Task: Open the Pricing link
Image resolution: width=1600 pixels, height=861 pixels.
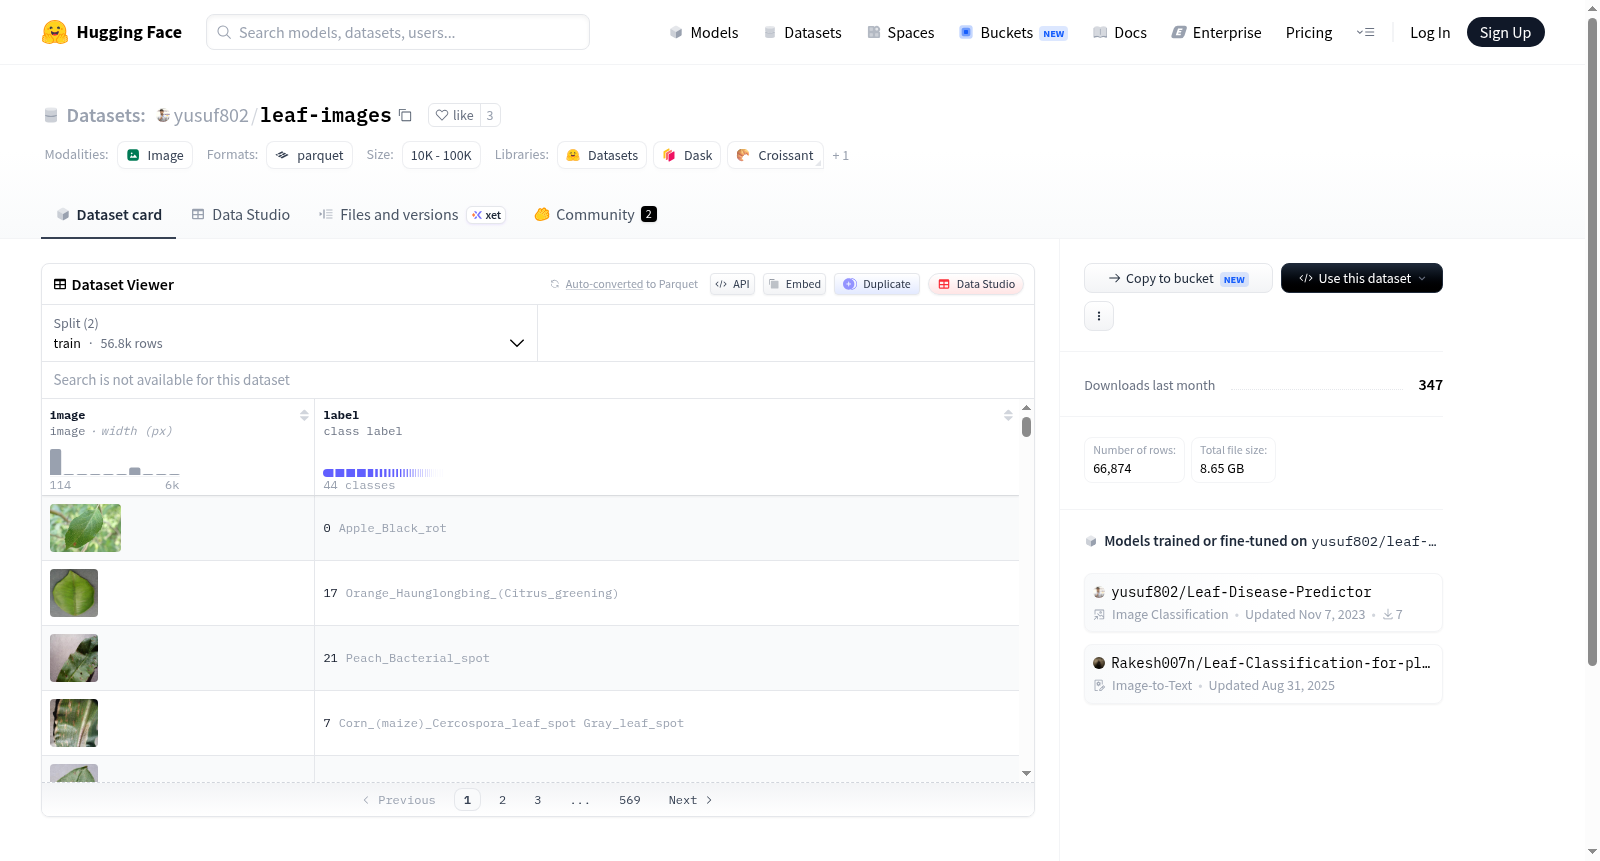Action: pos(1309,32)
